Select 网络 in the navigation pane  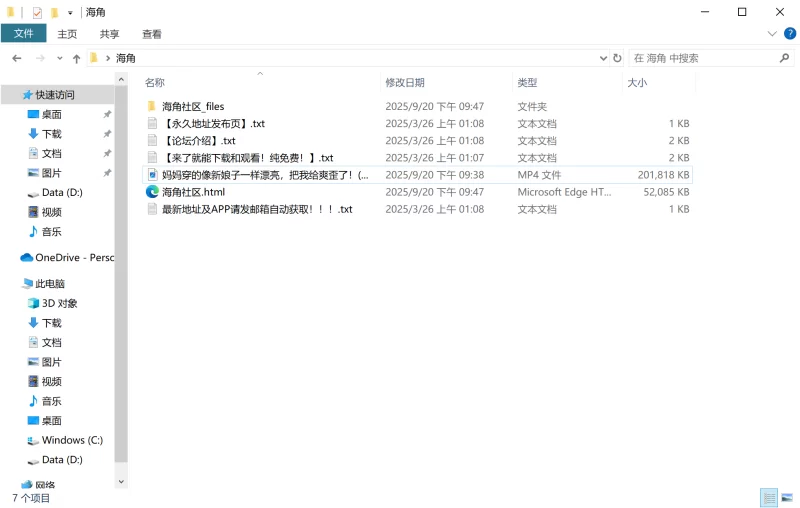[x=45, y=485]
